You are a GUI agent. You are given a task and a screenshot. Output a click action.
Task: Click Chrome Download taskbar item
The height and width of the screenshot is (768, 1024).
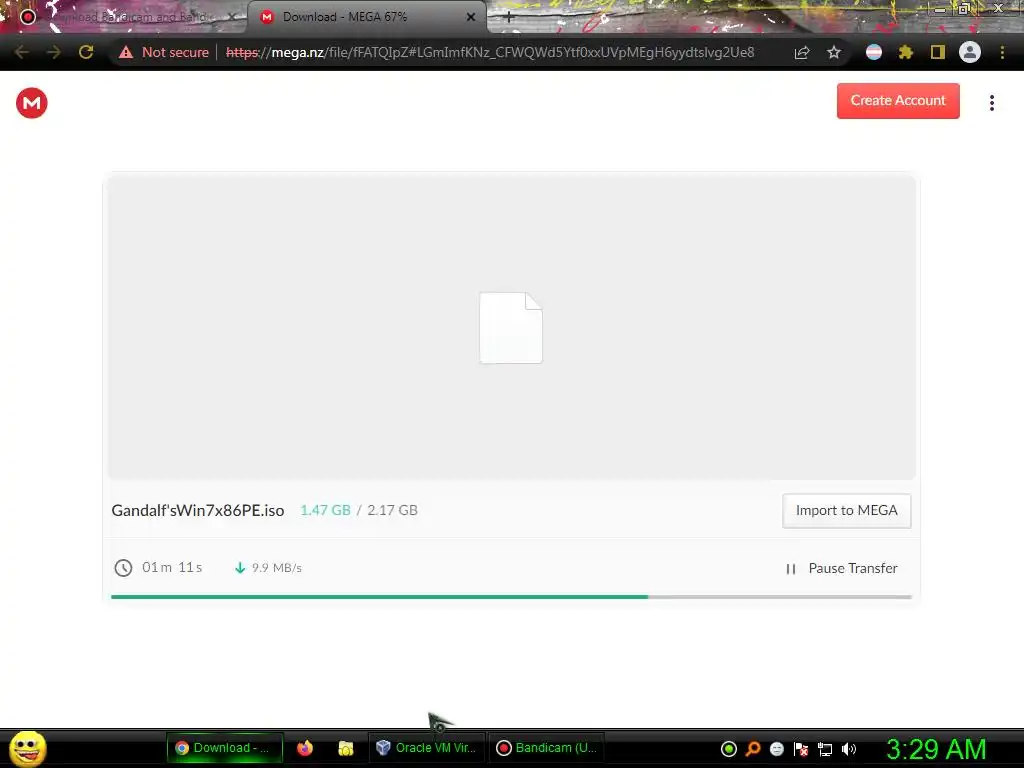tap(225, 748)
